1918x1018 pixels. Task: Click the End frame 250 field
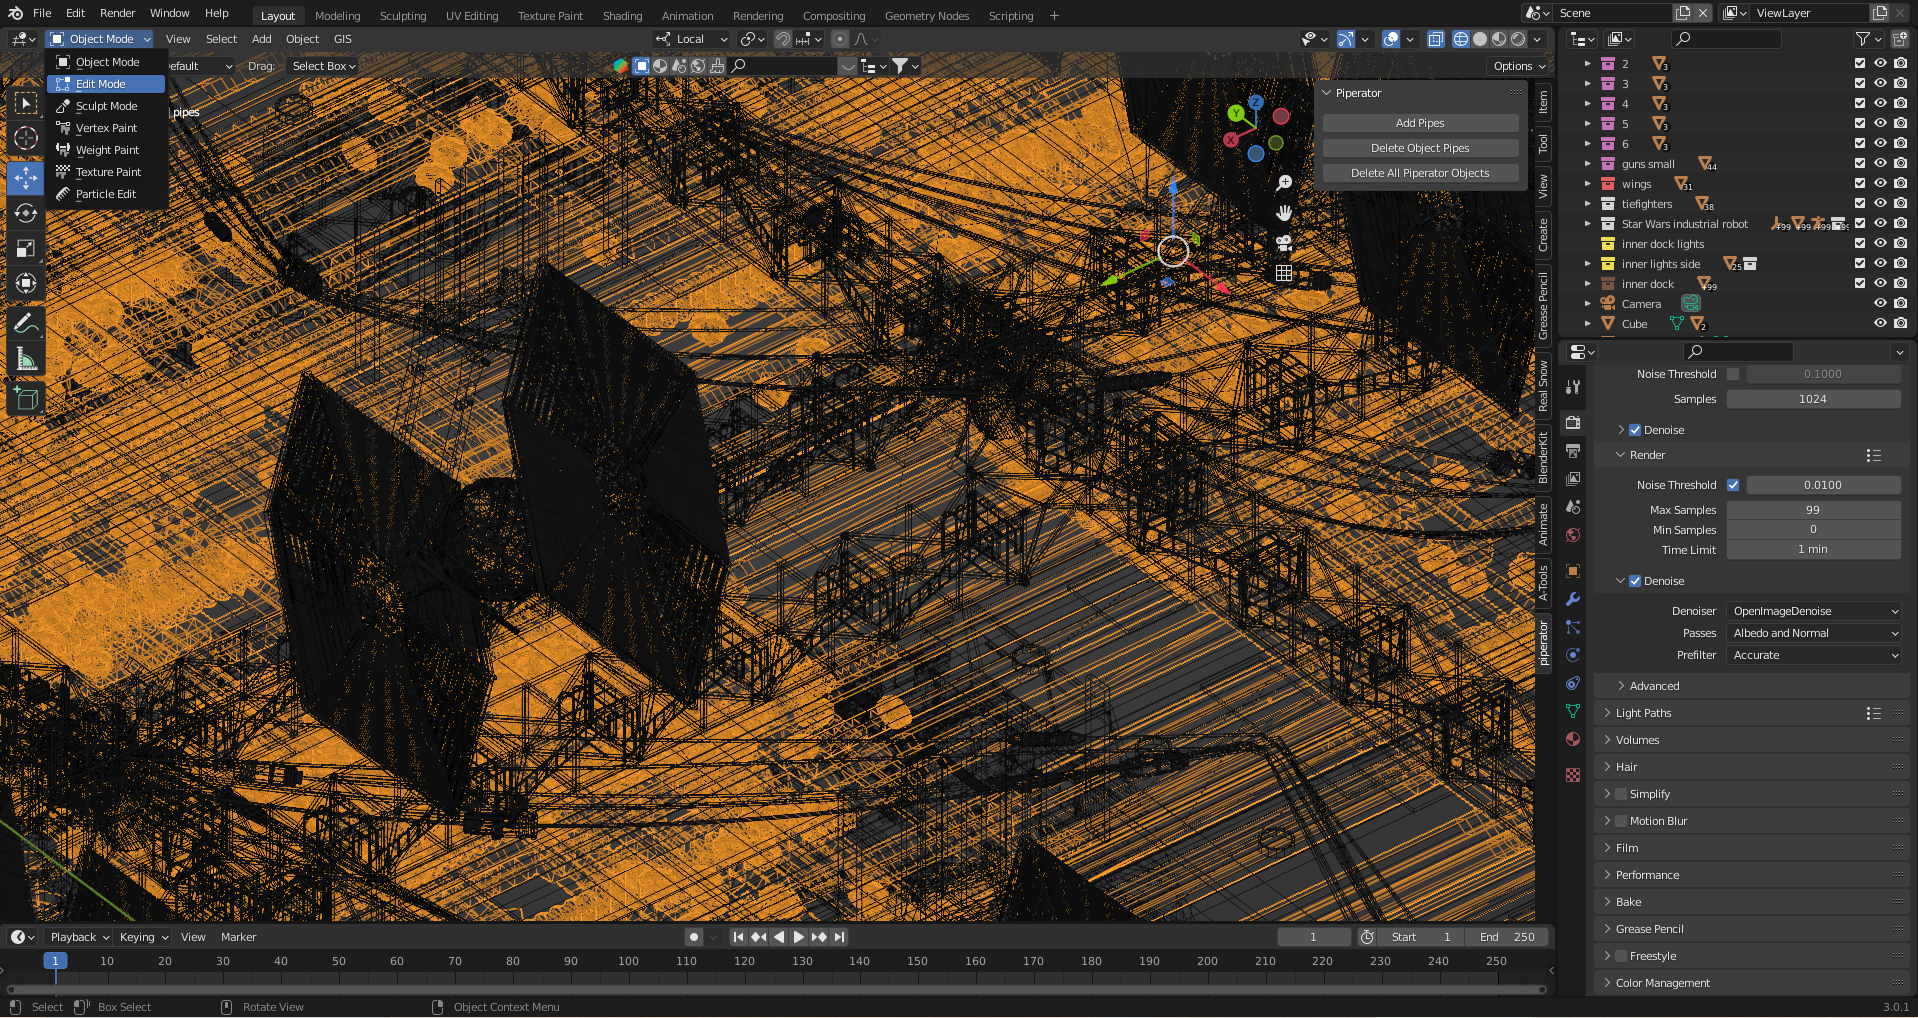click(1507, 937)
